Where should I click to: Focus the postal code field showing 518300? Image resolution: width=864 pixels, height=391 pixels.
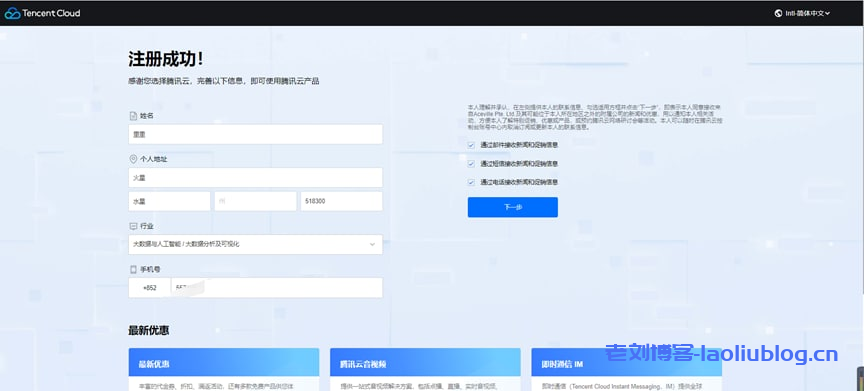coord(341,202)
